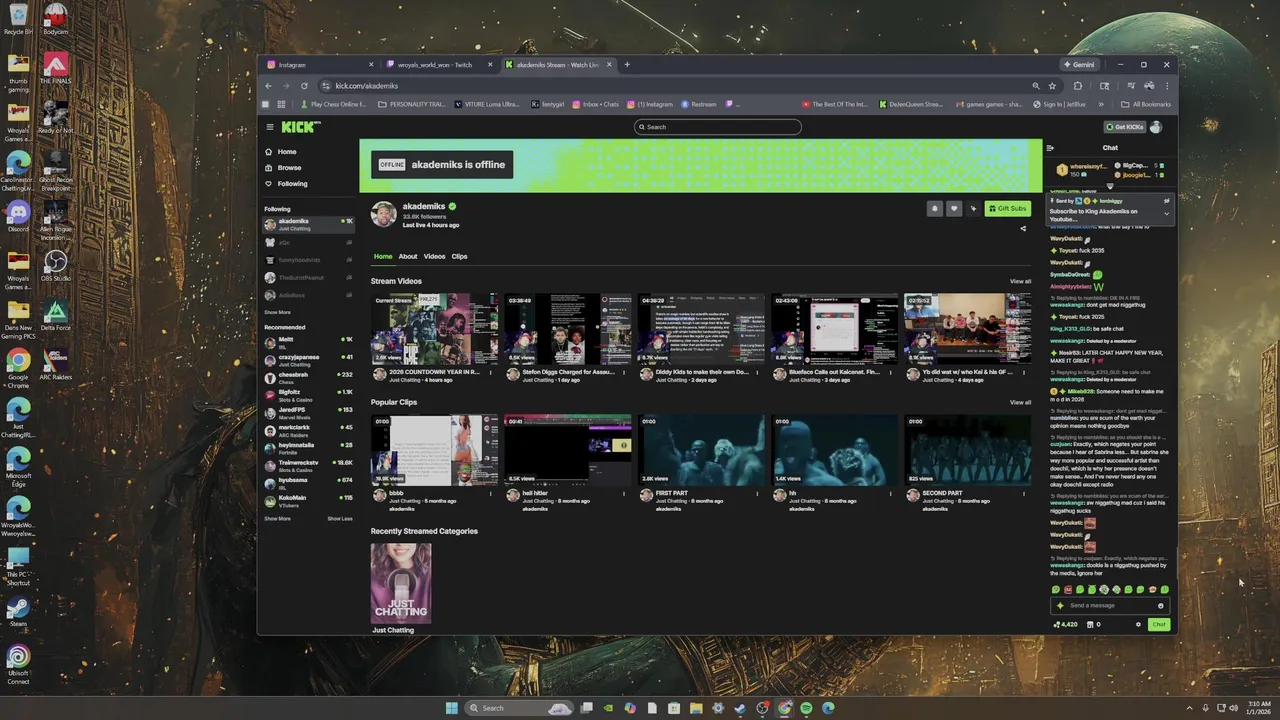This screenshot has height=720, width=1280.
Task: Open the Kick hamburger sidebar menu
Action: click(270, 127)
